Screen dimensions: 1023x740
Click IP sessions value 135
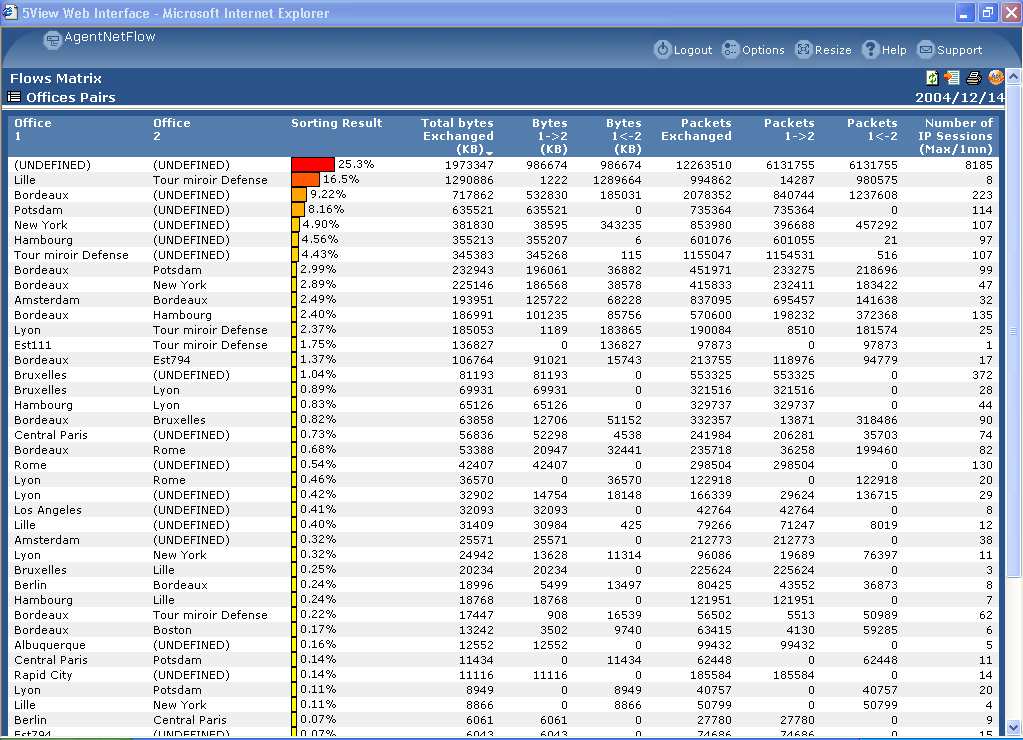click(982, 315)
